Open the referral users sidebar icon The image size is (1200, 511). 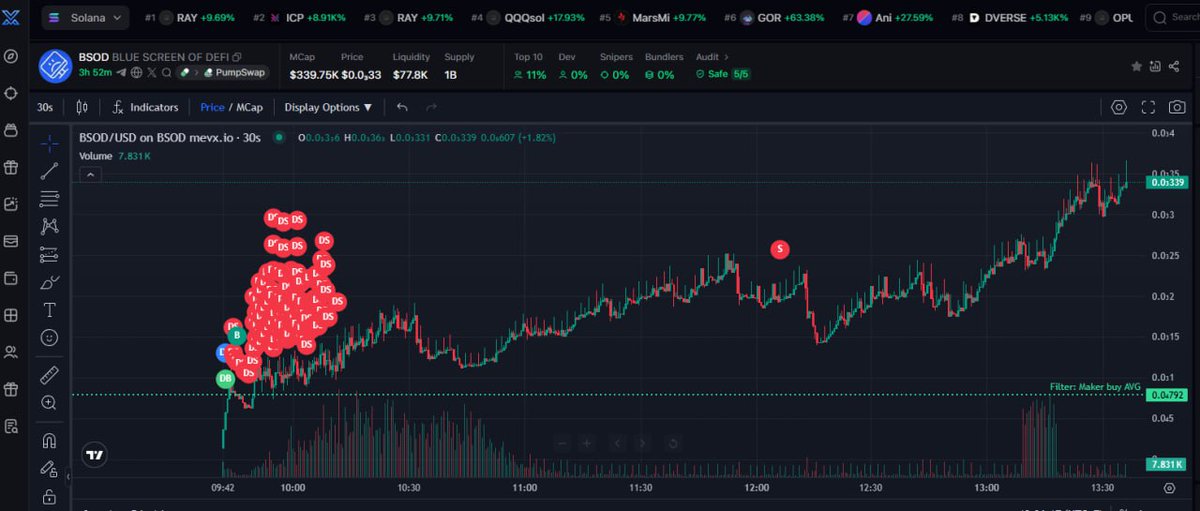pos(11,352)
